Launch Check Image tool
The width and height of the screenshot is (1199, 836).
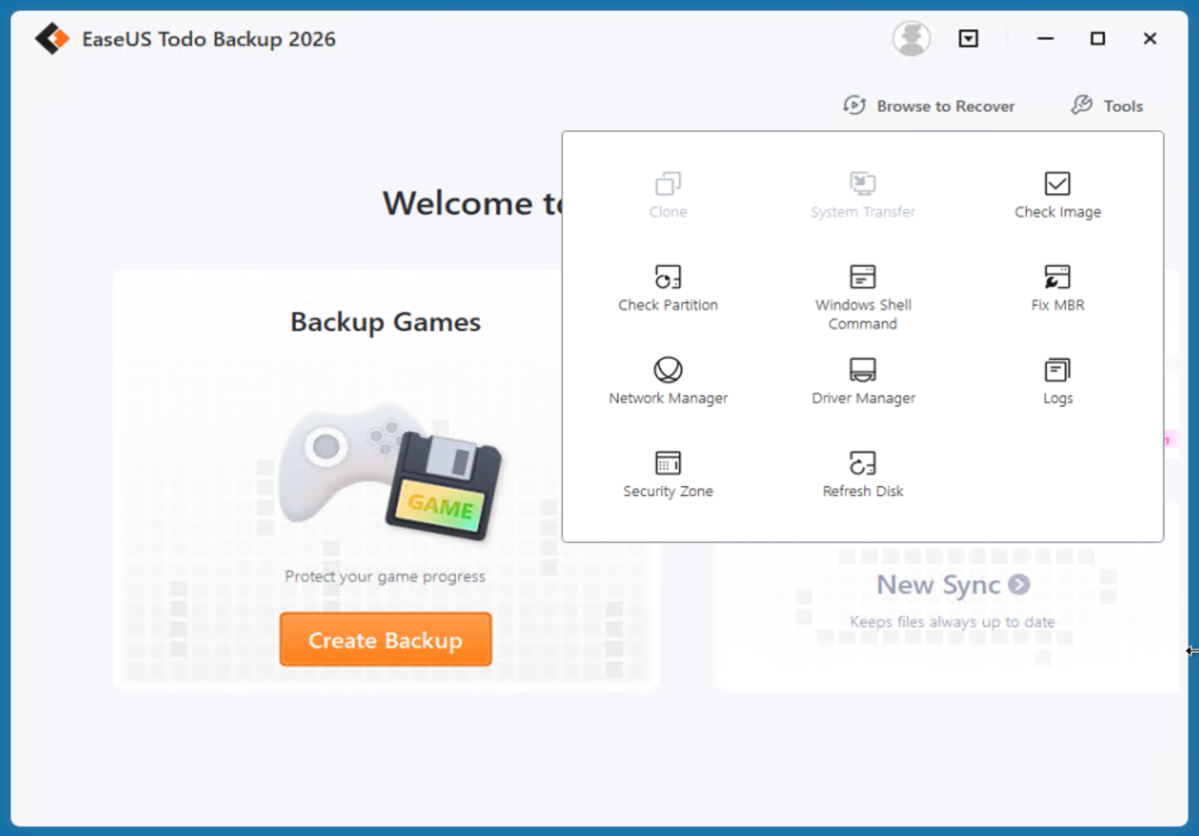point(1058,195)
